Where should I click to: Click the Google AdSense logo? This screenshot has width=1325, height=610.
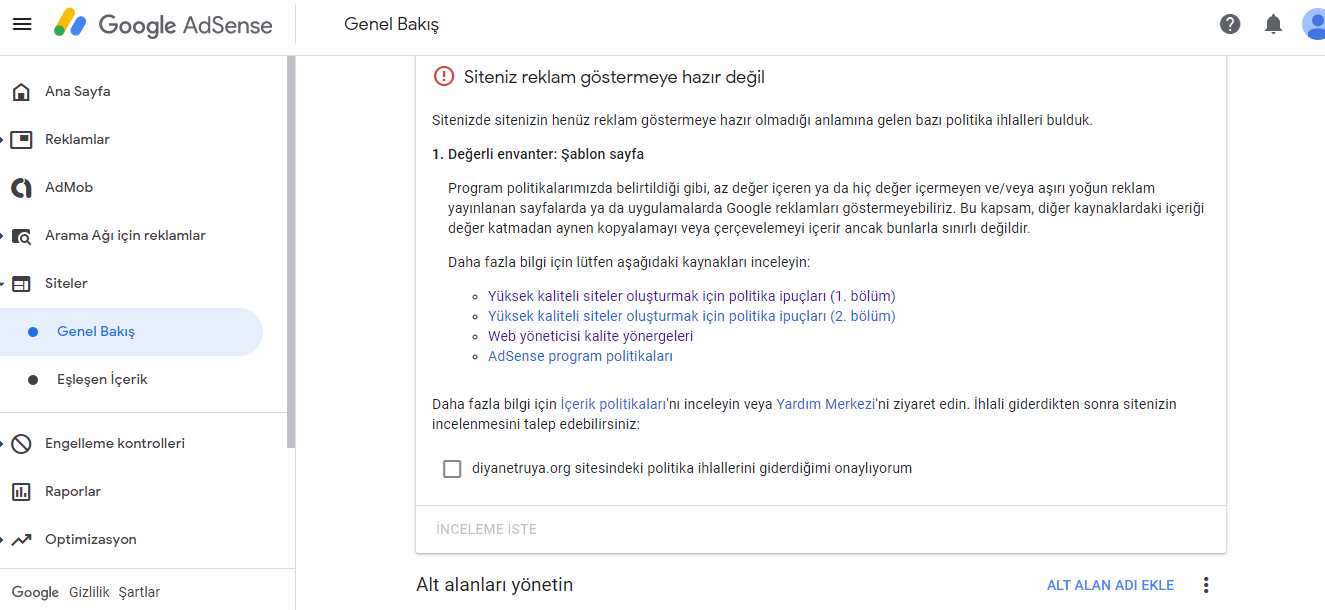(164, 25)
